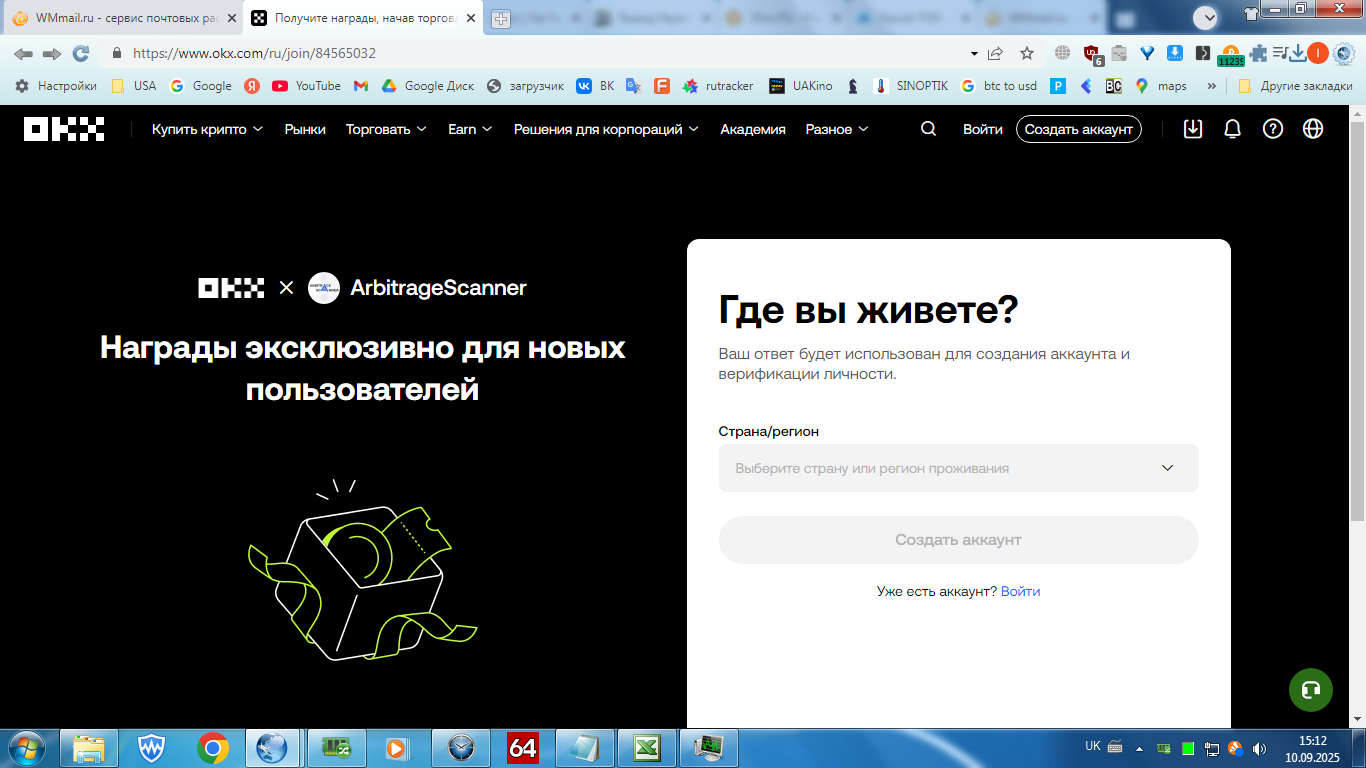This screenshot has height=768, width=1366.
Task: Open the SINOPTIK bookmark
Action: [911, 86]
